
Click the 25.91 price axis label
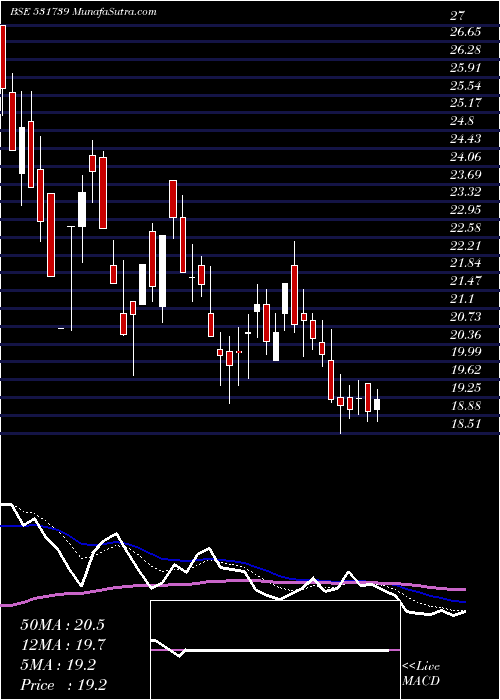[x=466, y=67]
